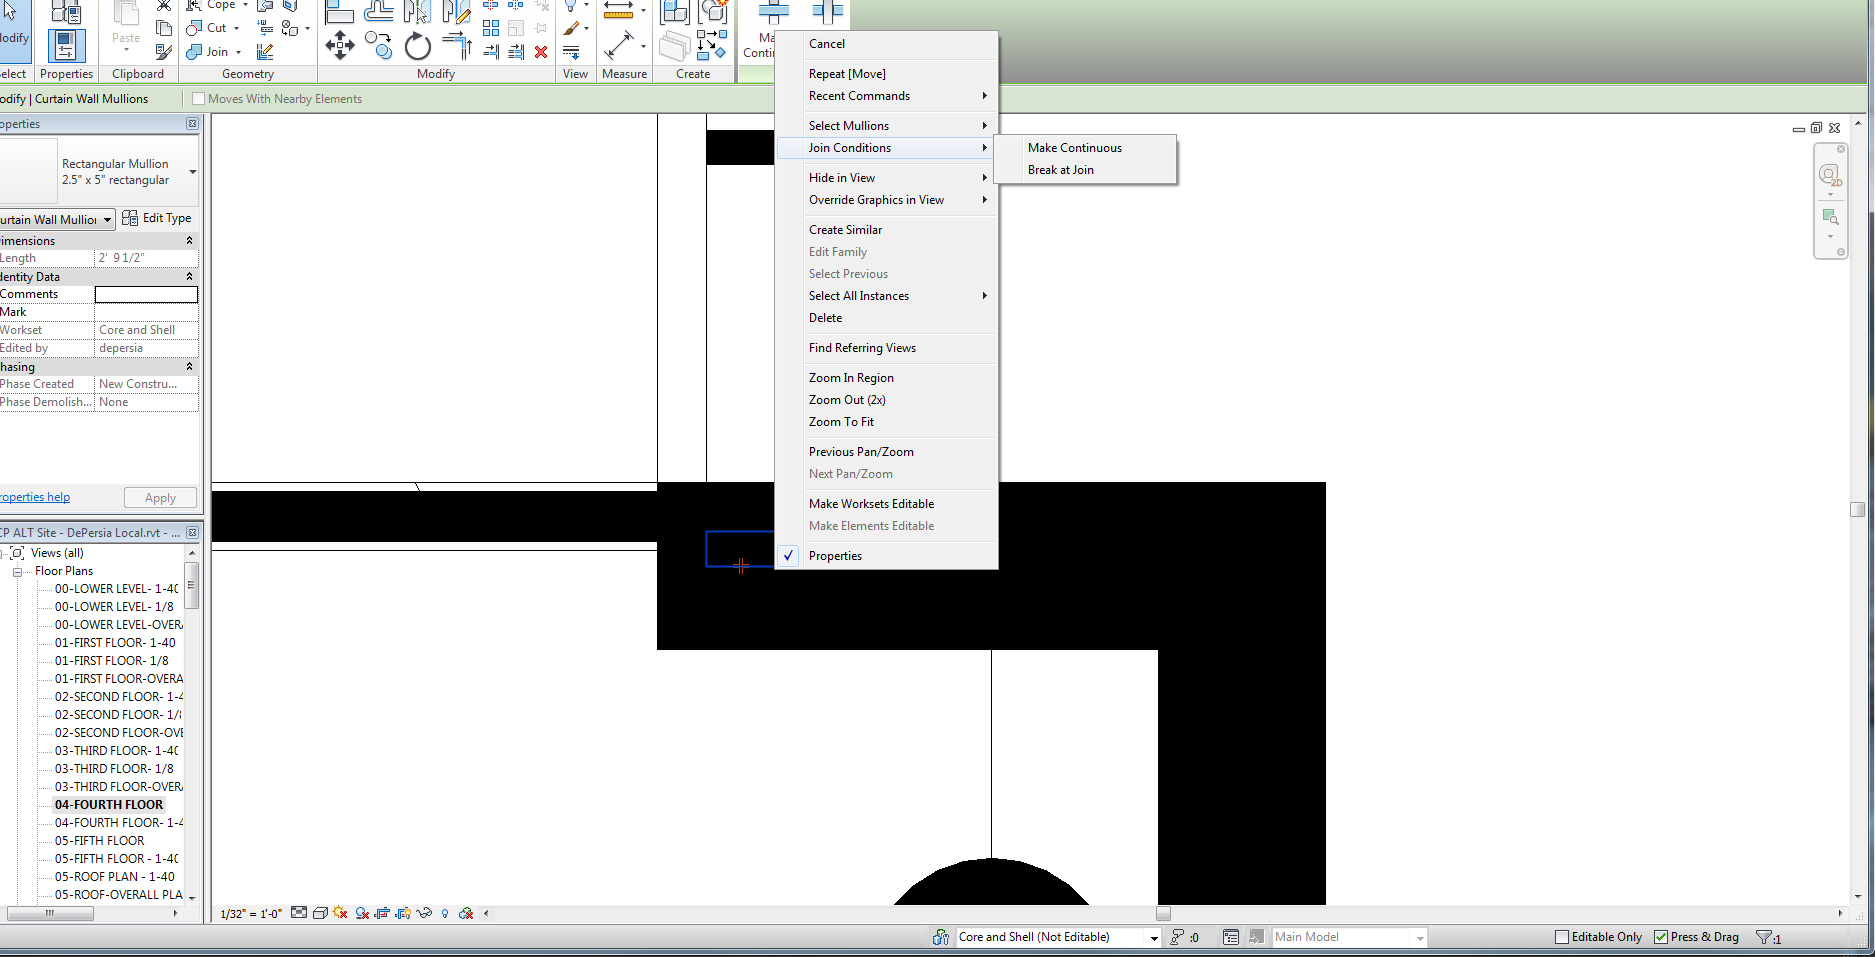Click the Rotate tool icon
1875x957 pixels.
pos(417,46)
